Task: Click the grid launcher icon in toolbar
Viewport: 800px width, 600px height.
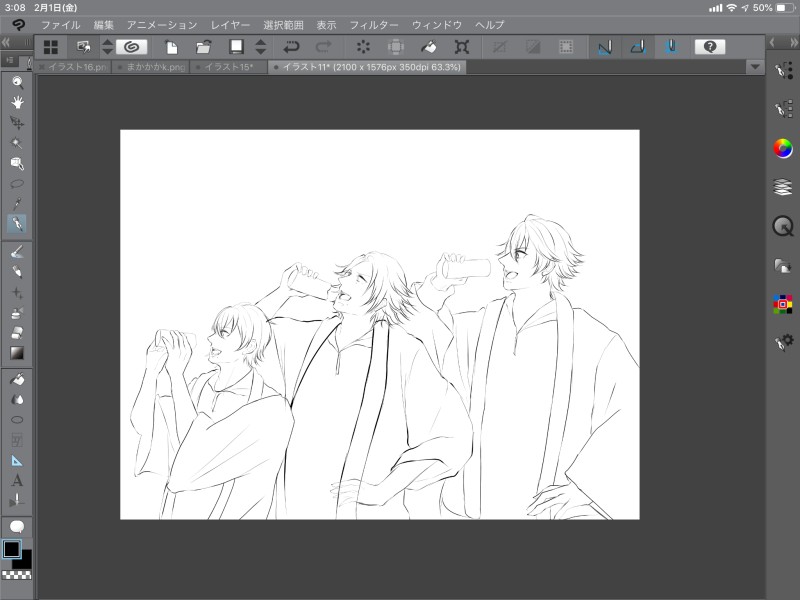Action: point(51,47)
